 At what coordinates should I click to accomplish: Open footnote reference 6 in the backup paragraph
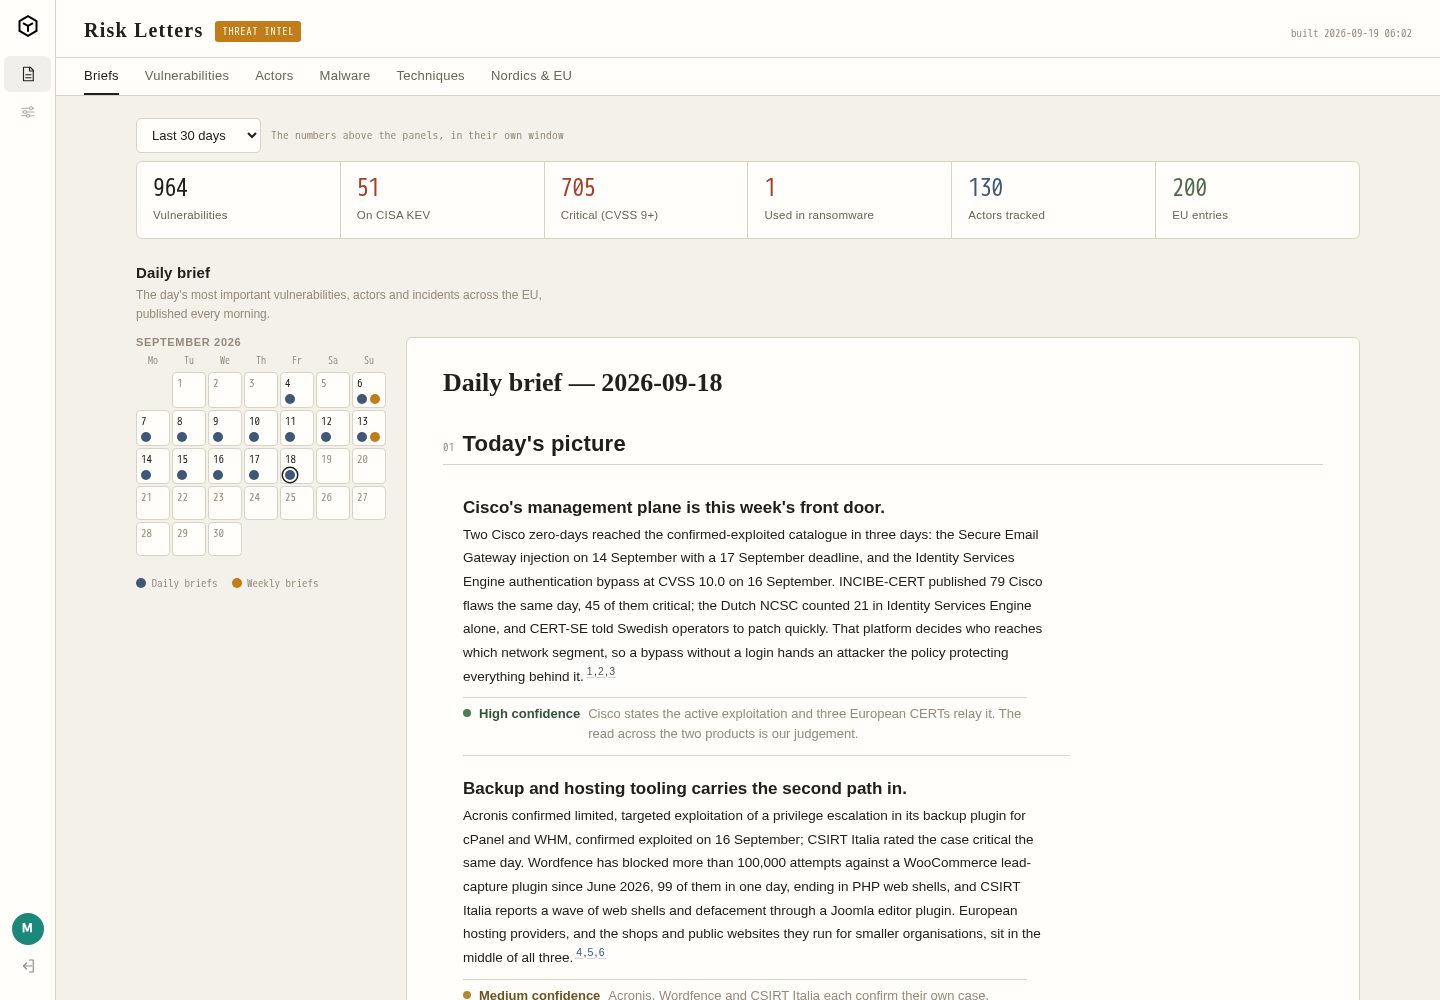coord(601,952)
